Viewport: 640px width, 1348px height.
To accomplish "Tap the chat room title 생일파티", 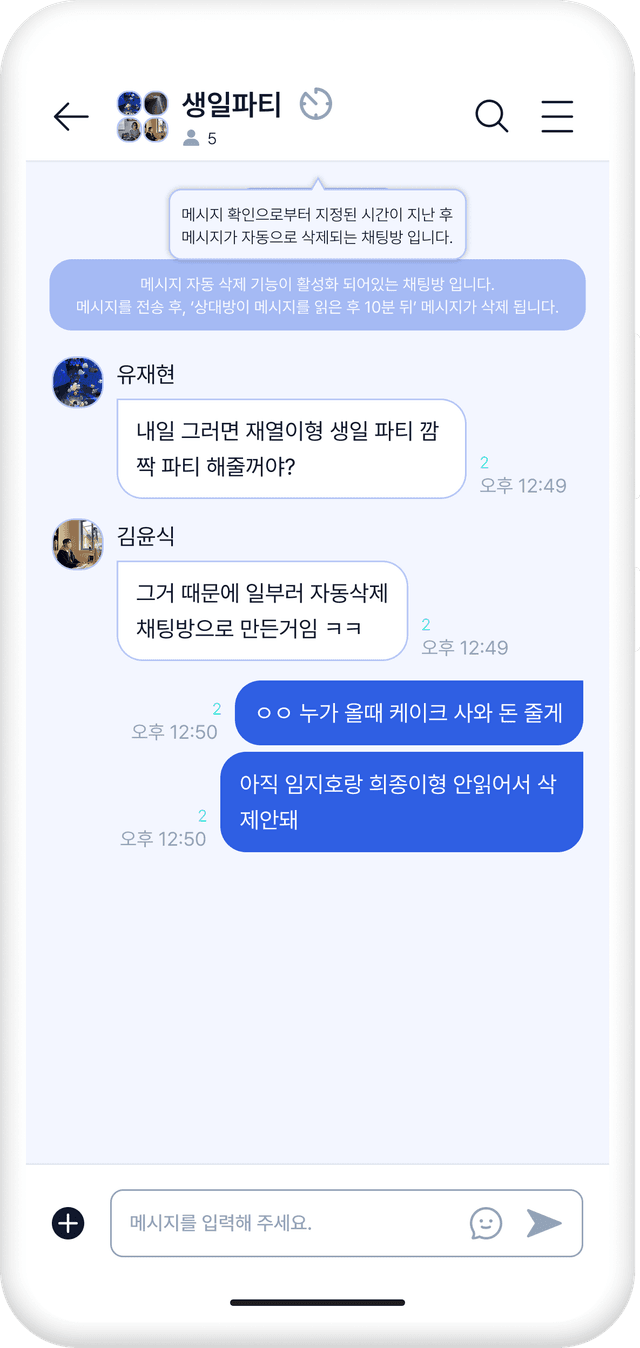I will [232, 104].
